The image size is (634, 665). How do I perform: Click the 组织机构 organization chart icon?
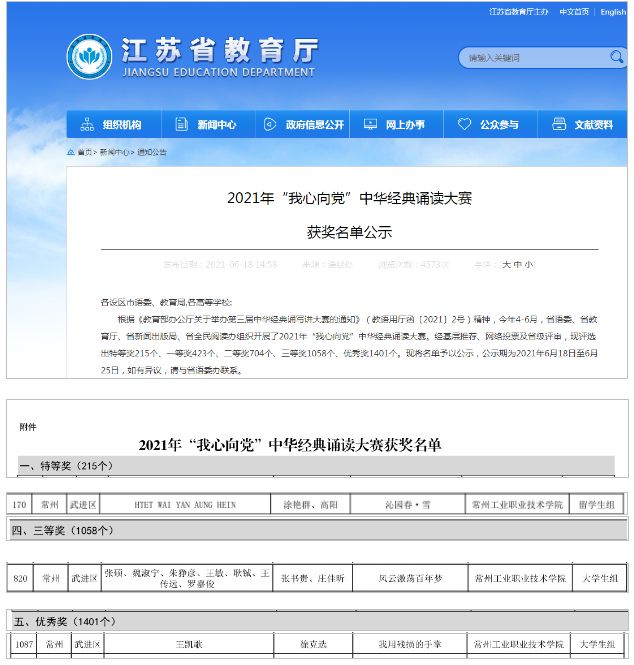coord(86,125)
